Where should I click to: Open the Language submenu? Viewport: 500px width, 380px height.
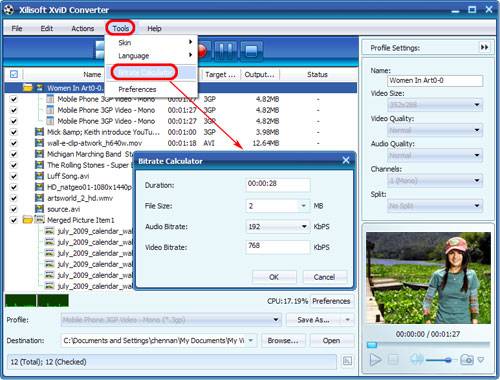(x=151, y=55)
